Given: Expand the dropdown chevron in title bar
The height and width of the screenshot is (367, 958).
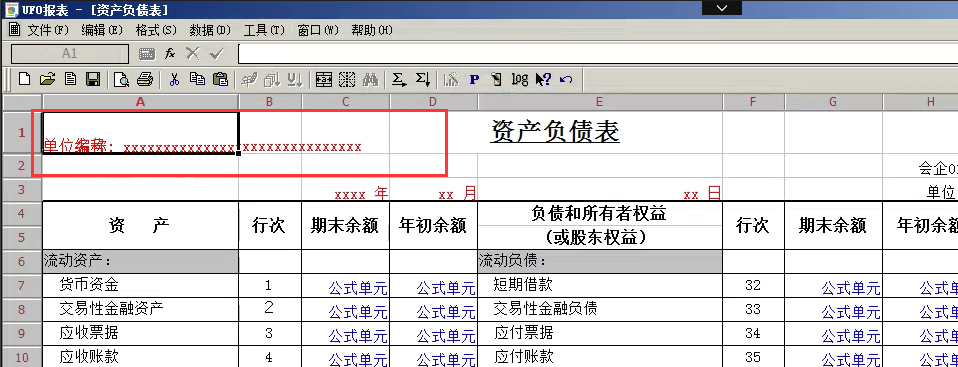Looking at the screenshot, I should [722, 8].
